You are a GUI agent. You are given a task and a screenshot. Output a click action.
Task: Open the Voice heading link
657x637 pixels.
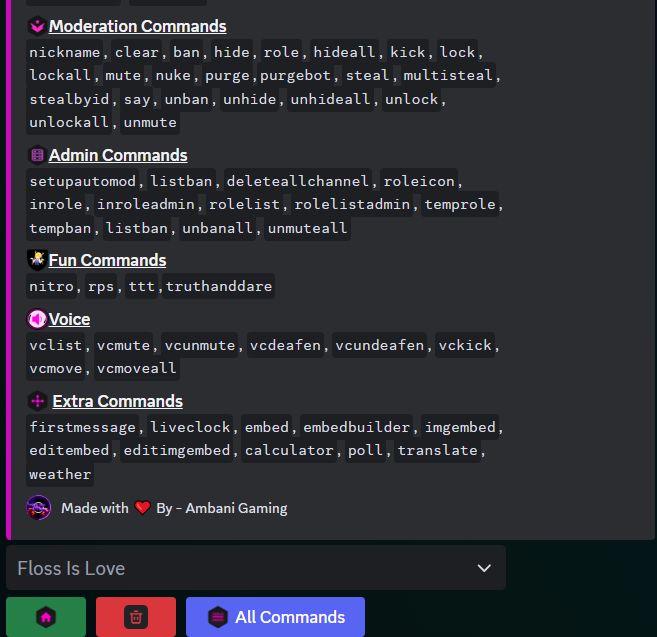click(x=69, y=319)
